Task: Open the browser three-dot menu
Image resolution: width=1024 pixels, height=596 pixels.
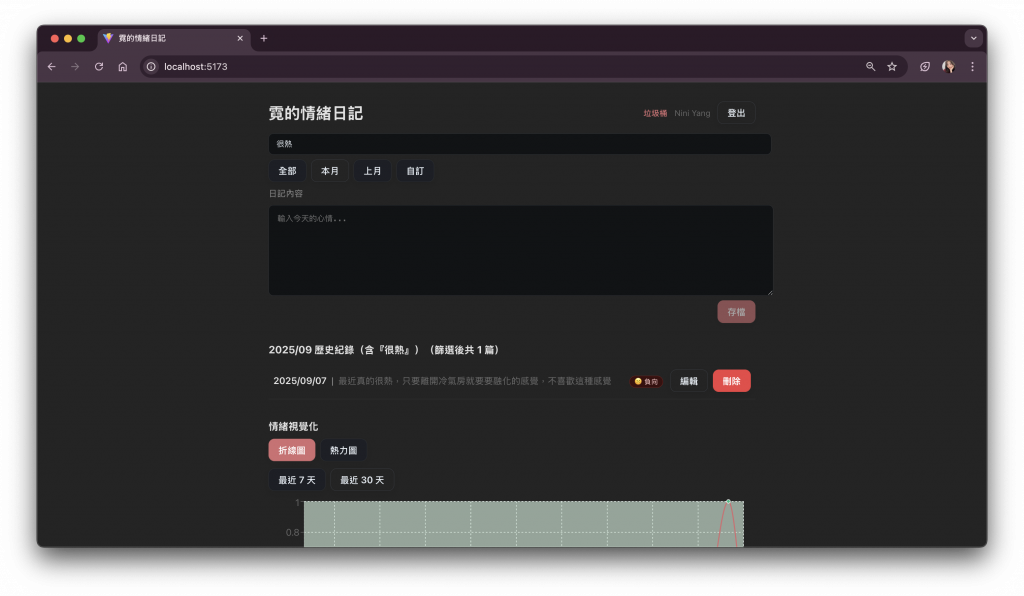Action: (x=972, y=67)
